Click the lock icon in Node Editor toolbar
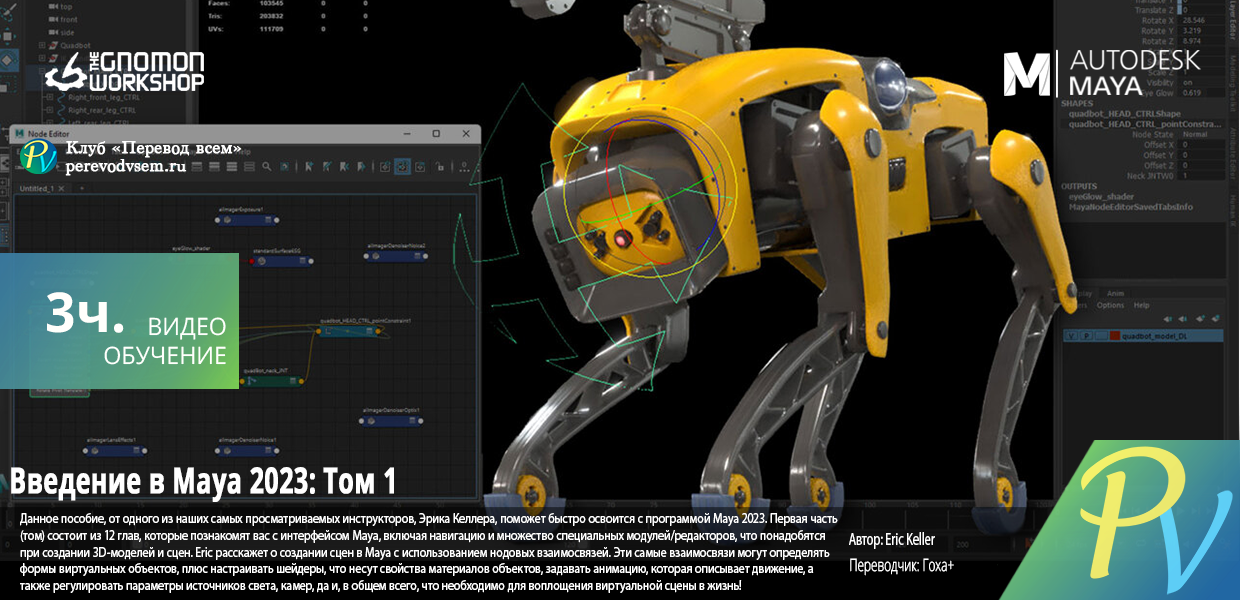1240x600 pixels. click(439, 167)
